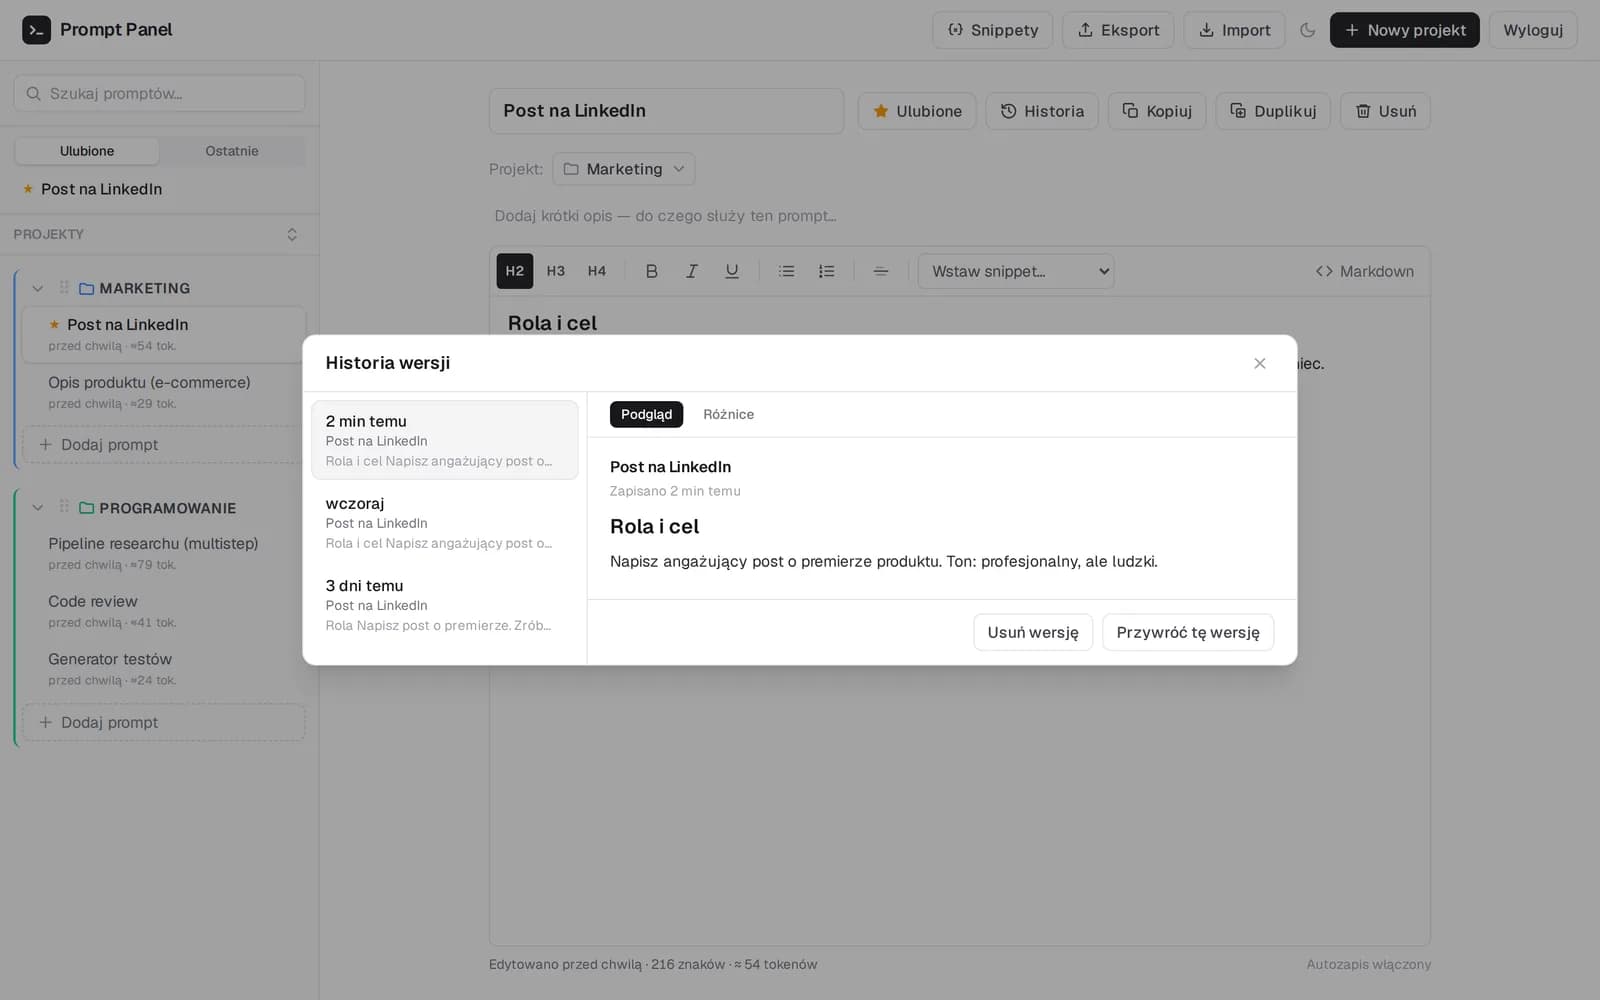Add a prompt under Marketing project

point(164,444)
